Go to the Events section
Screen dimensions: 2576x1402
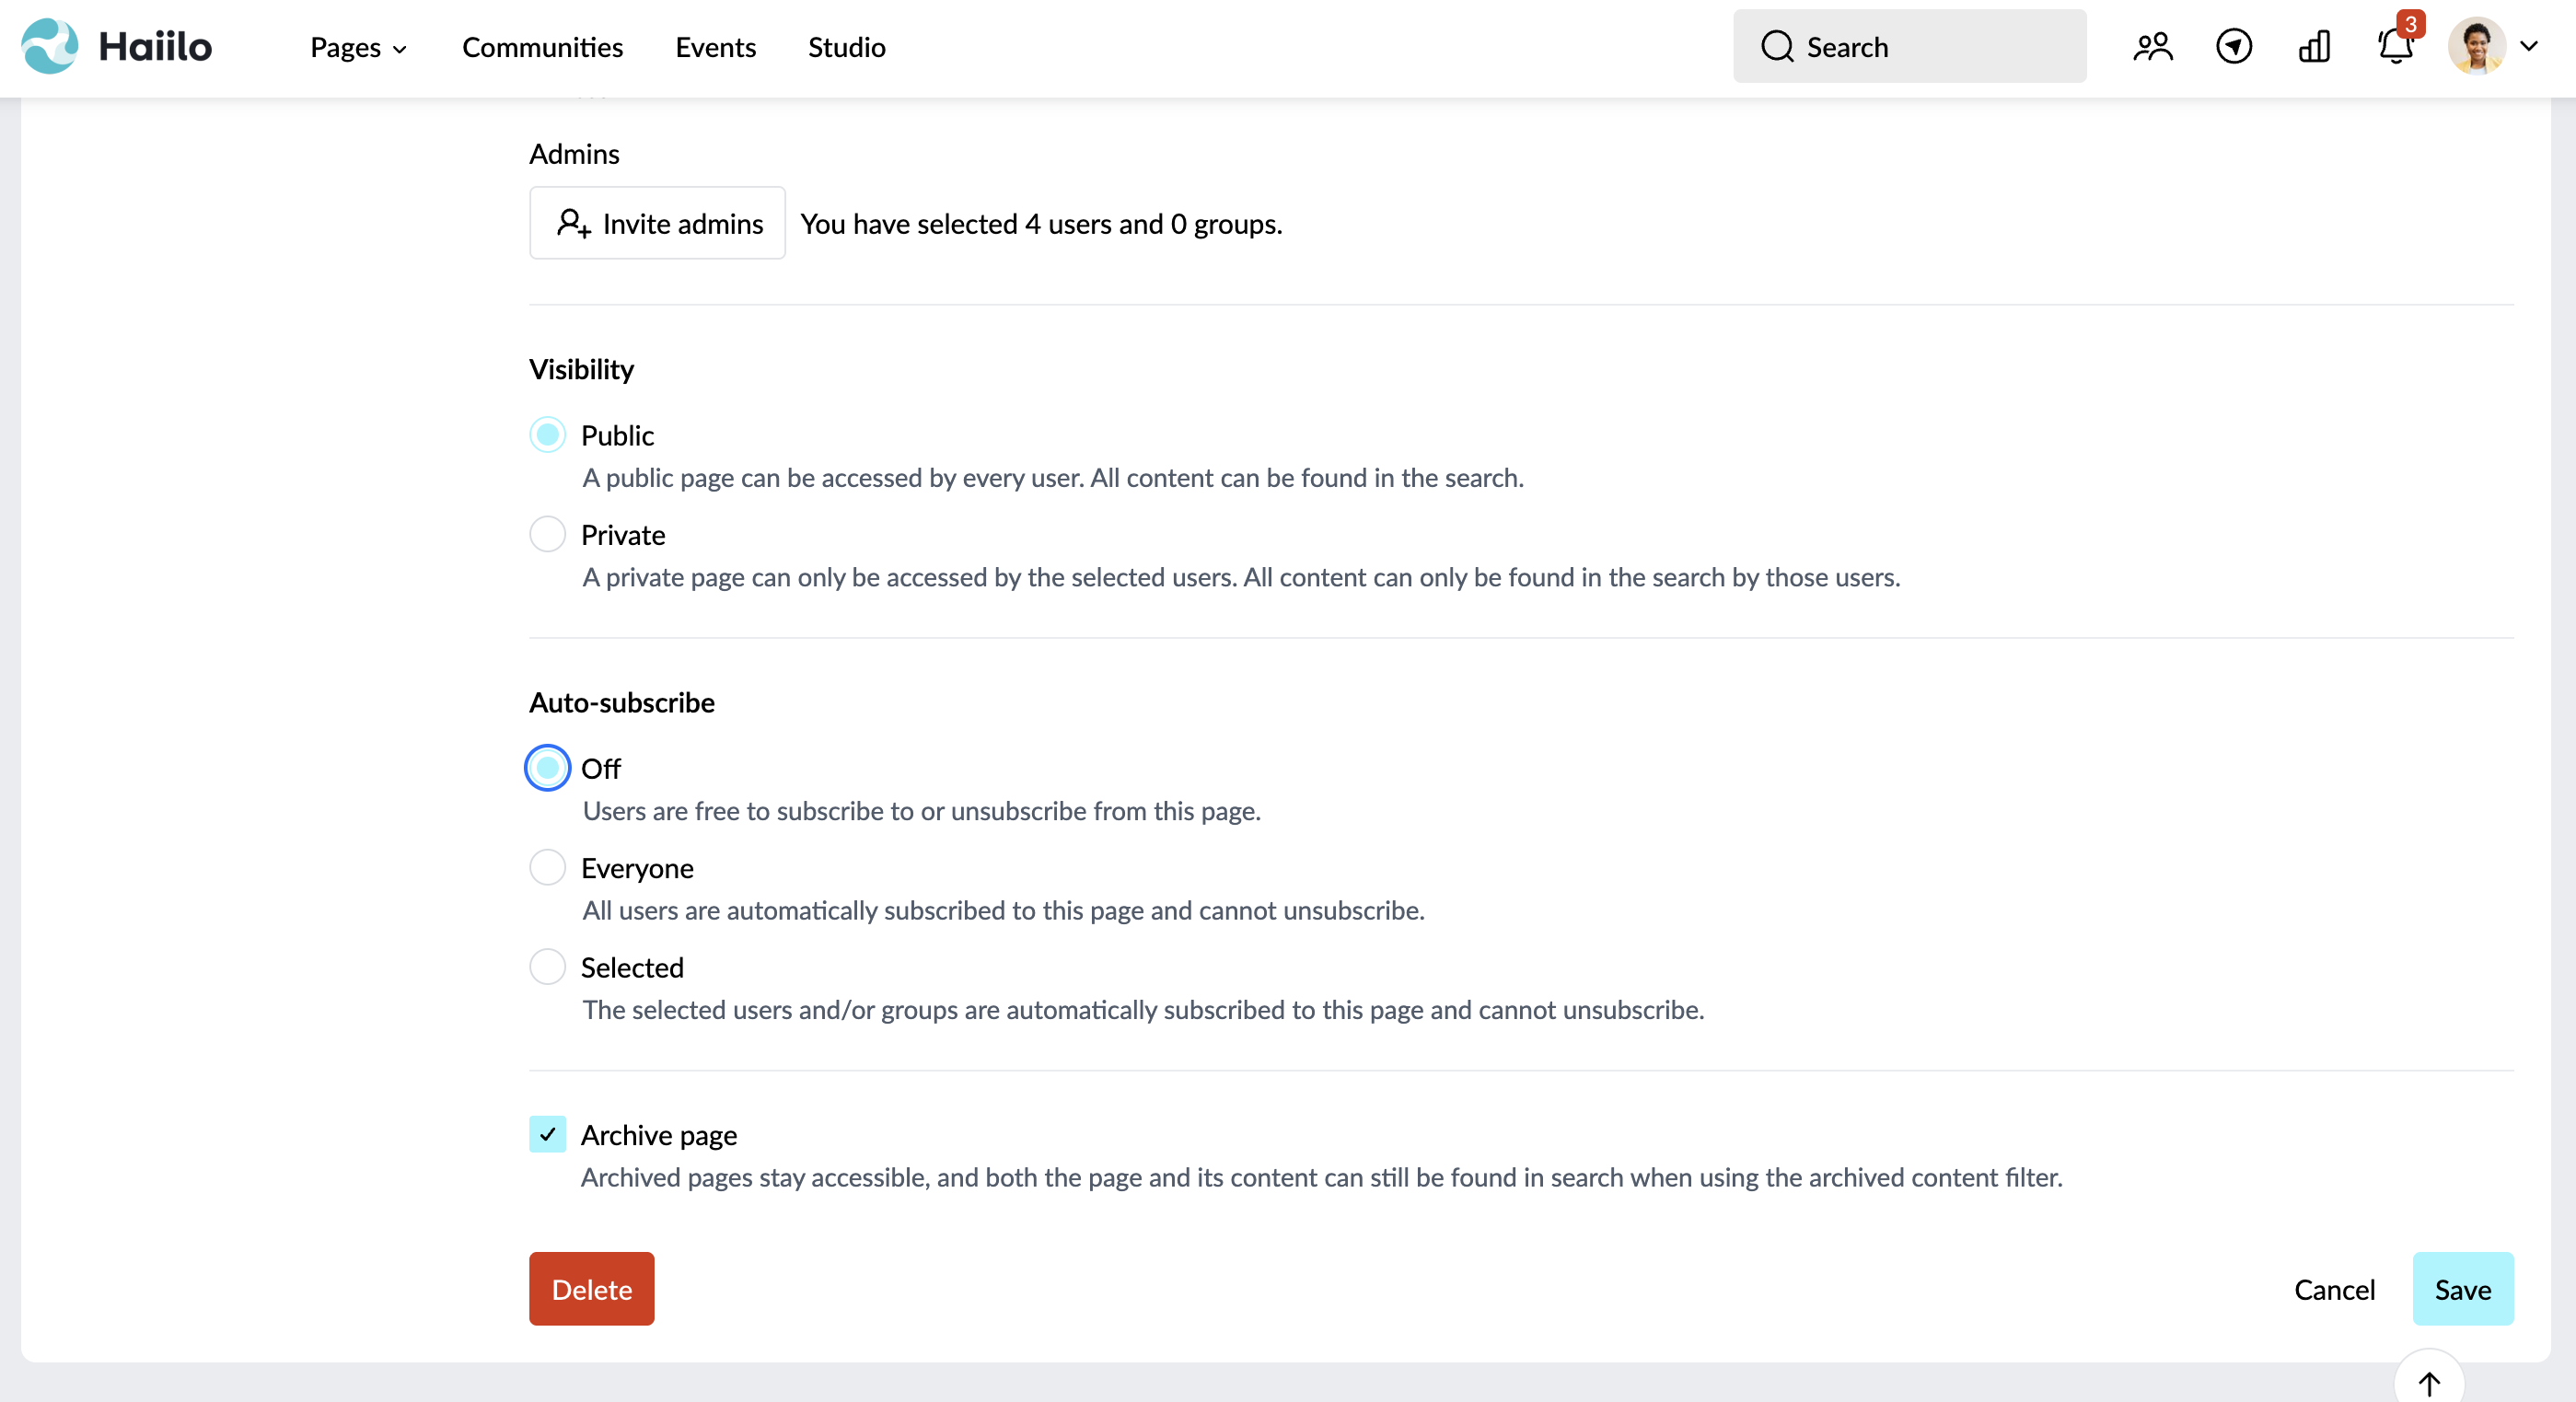coord(715,47)
